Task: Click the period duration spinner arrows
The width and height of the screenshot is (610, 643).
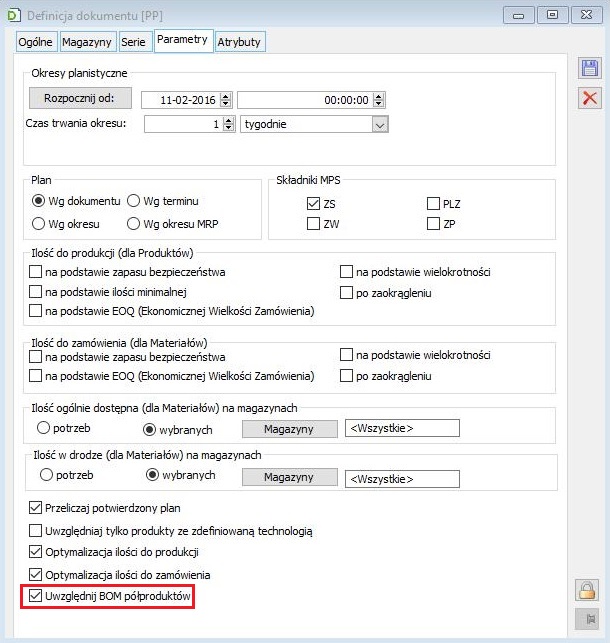Action: [x=229, y=124]
